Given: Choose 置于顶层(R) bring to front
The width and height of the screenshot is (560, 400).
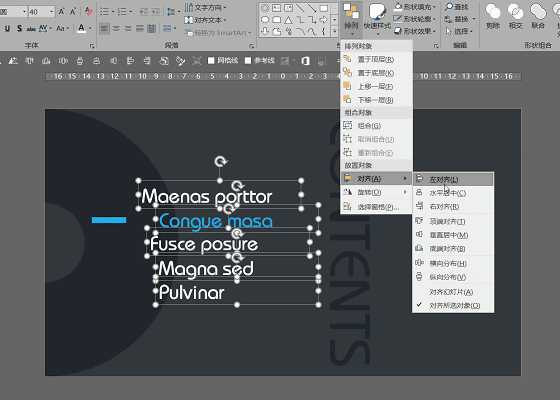Looking at the screenshot, I should pyautogui.click(x=376, y=59).
